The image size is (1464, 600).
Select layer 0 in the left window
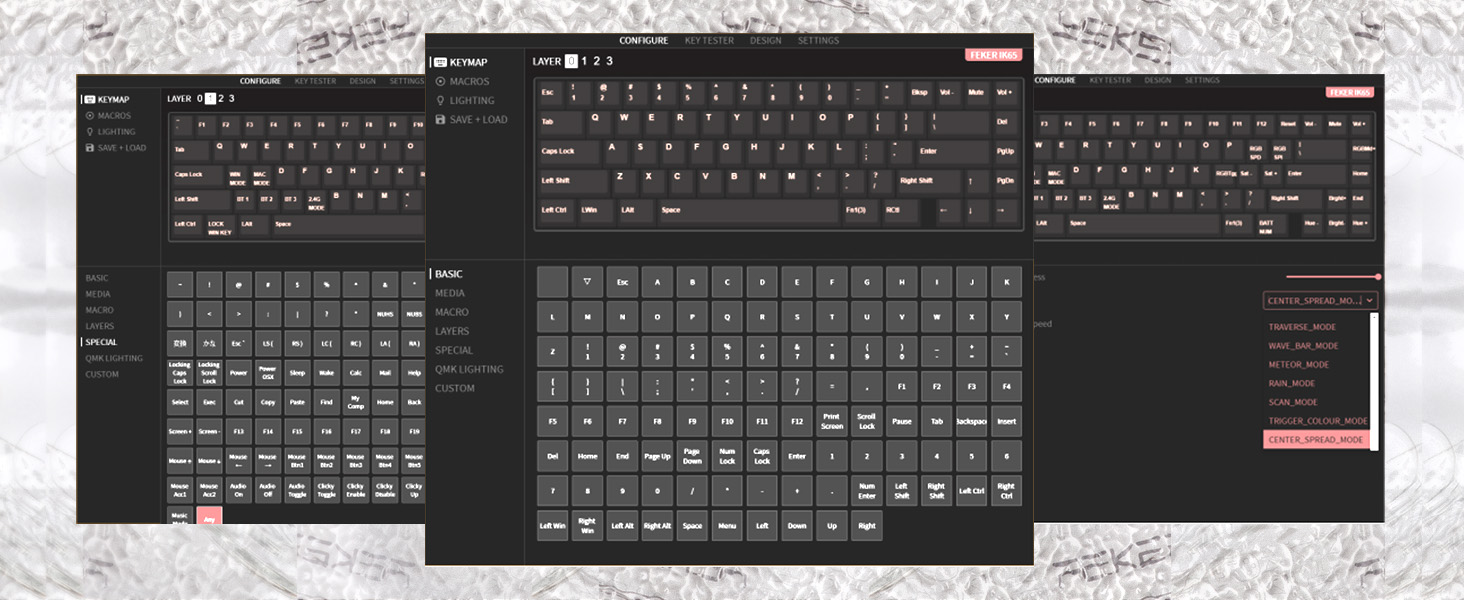(200, 98)
